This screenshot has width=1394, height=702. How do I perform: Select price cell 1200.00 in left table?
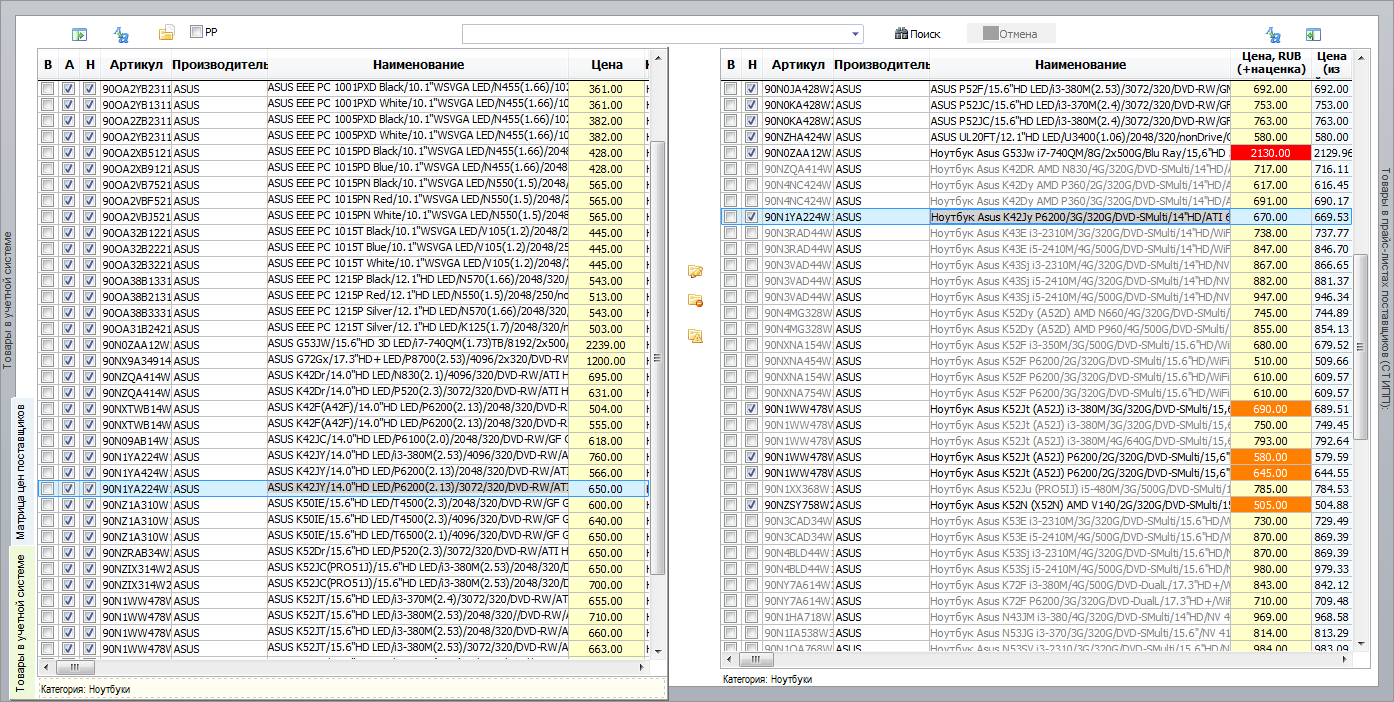pyautogui.click(x=606, y=361)
